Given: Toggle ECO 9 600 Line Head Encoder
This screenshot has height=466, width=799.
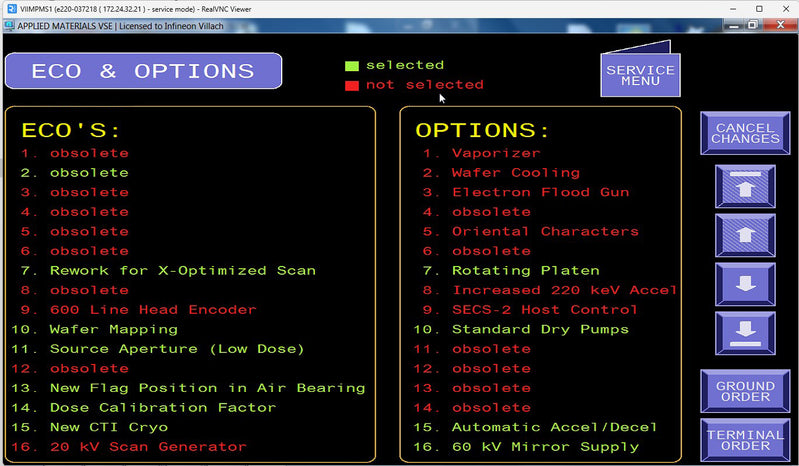Looking at the screenshot, I should tap(138, 310).
